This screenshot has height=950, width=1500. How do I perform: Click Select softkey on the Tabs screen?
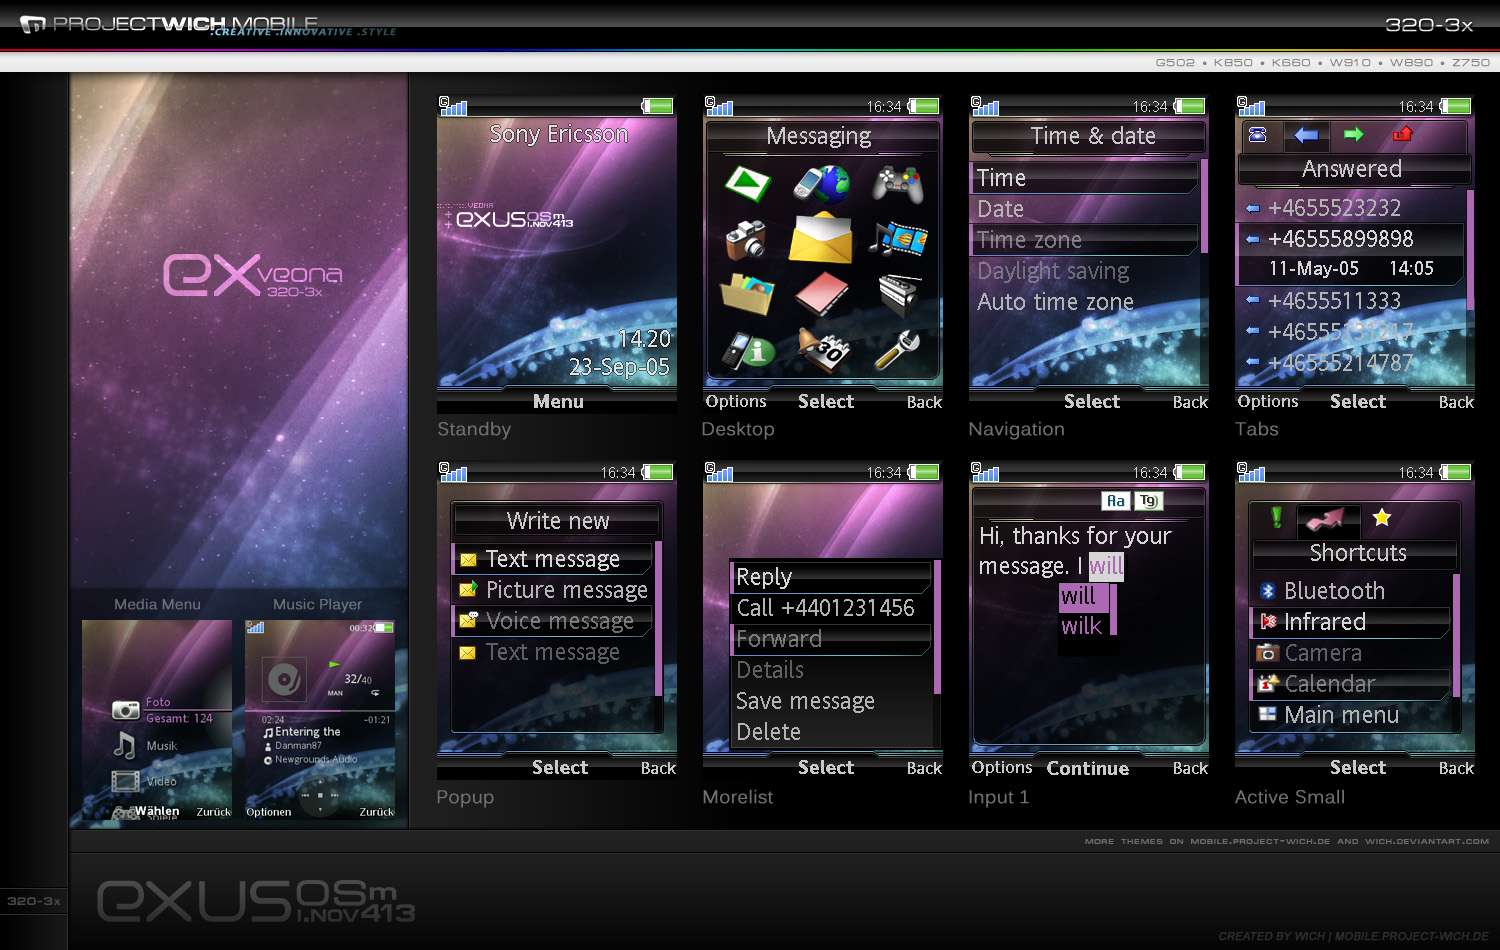(x=1358, y=401)
